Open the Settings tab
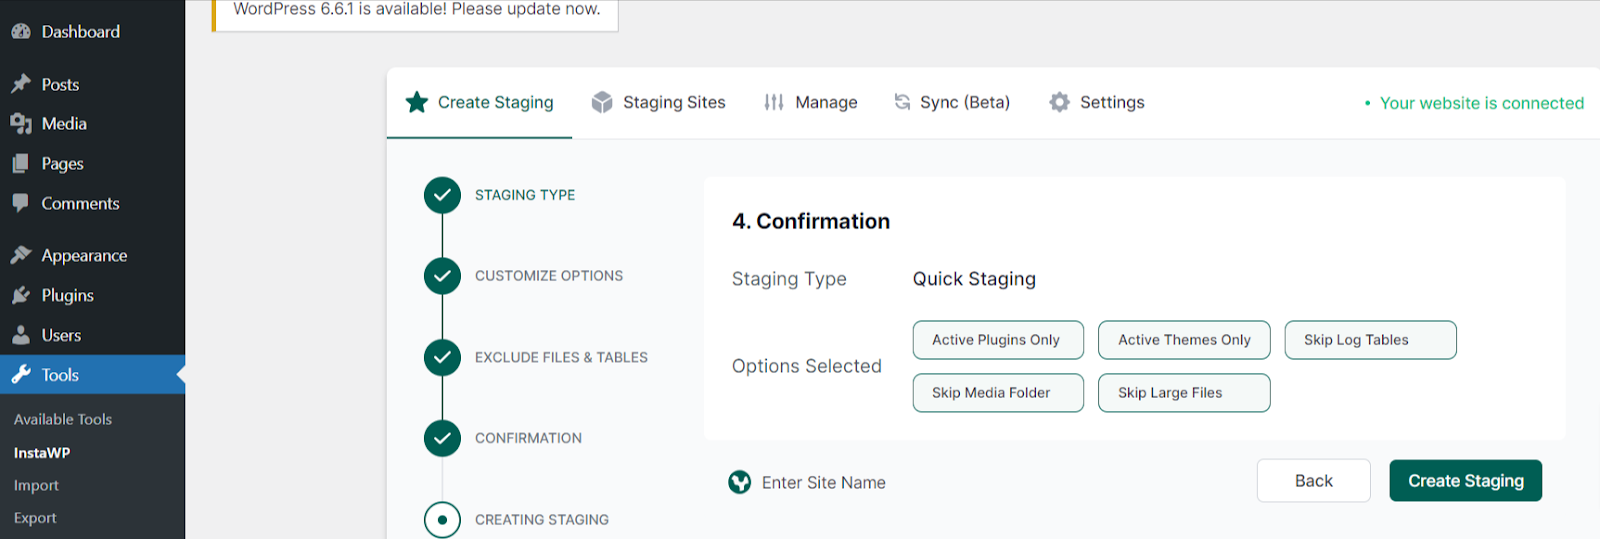The width and height of the screenshot is (1600, 539). [x=1097, y=102]
